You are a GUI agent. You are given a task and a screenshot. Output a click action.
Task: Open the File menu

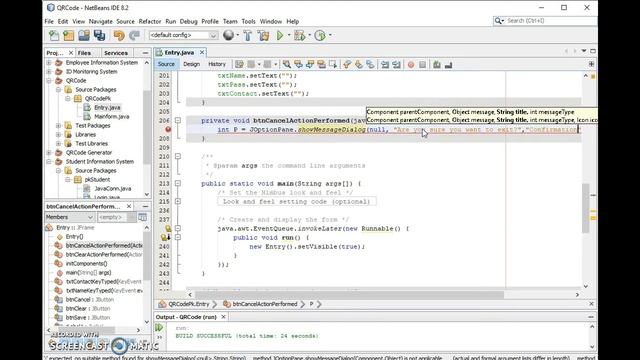tap(49, 21)
